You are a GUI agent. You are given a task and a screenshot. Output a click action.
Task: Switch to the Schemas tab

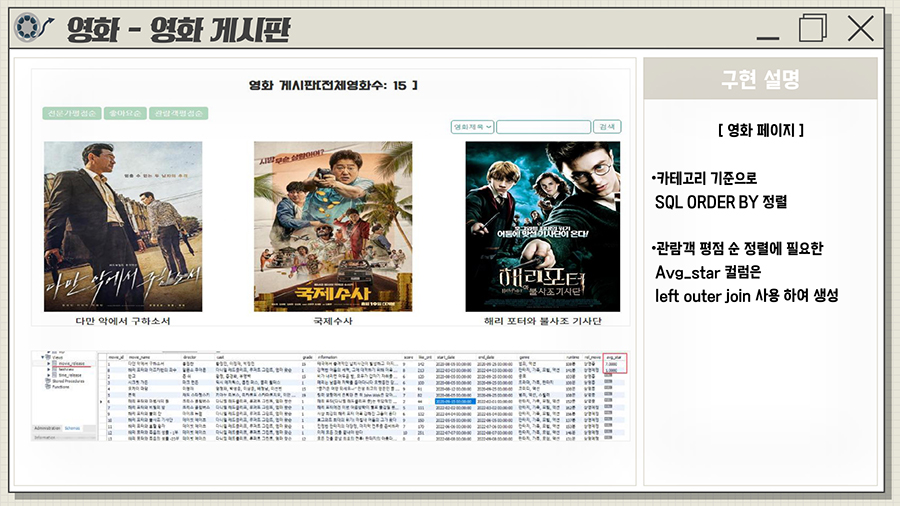72,428
